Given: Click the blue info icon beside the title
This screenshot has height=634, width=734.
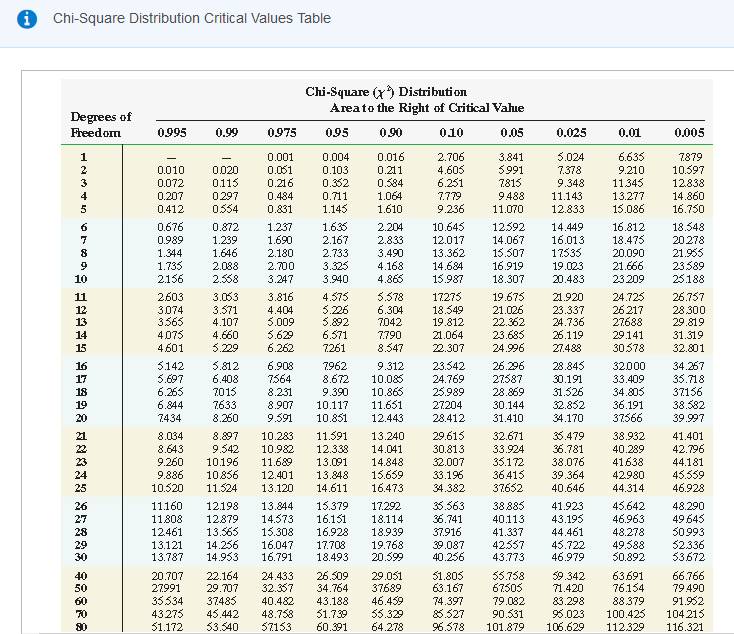Looking at the screenshot, I should (27, 19).
